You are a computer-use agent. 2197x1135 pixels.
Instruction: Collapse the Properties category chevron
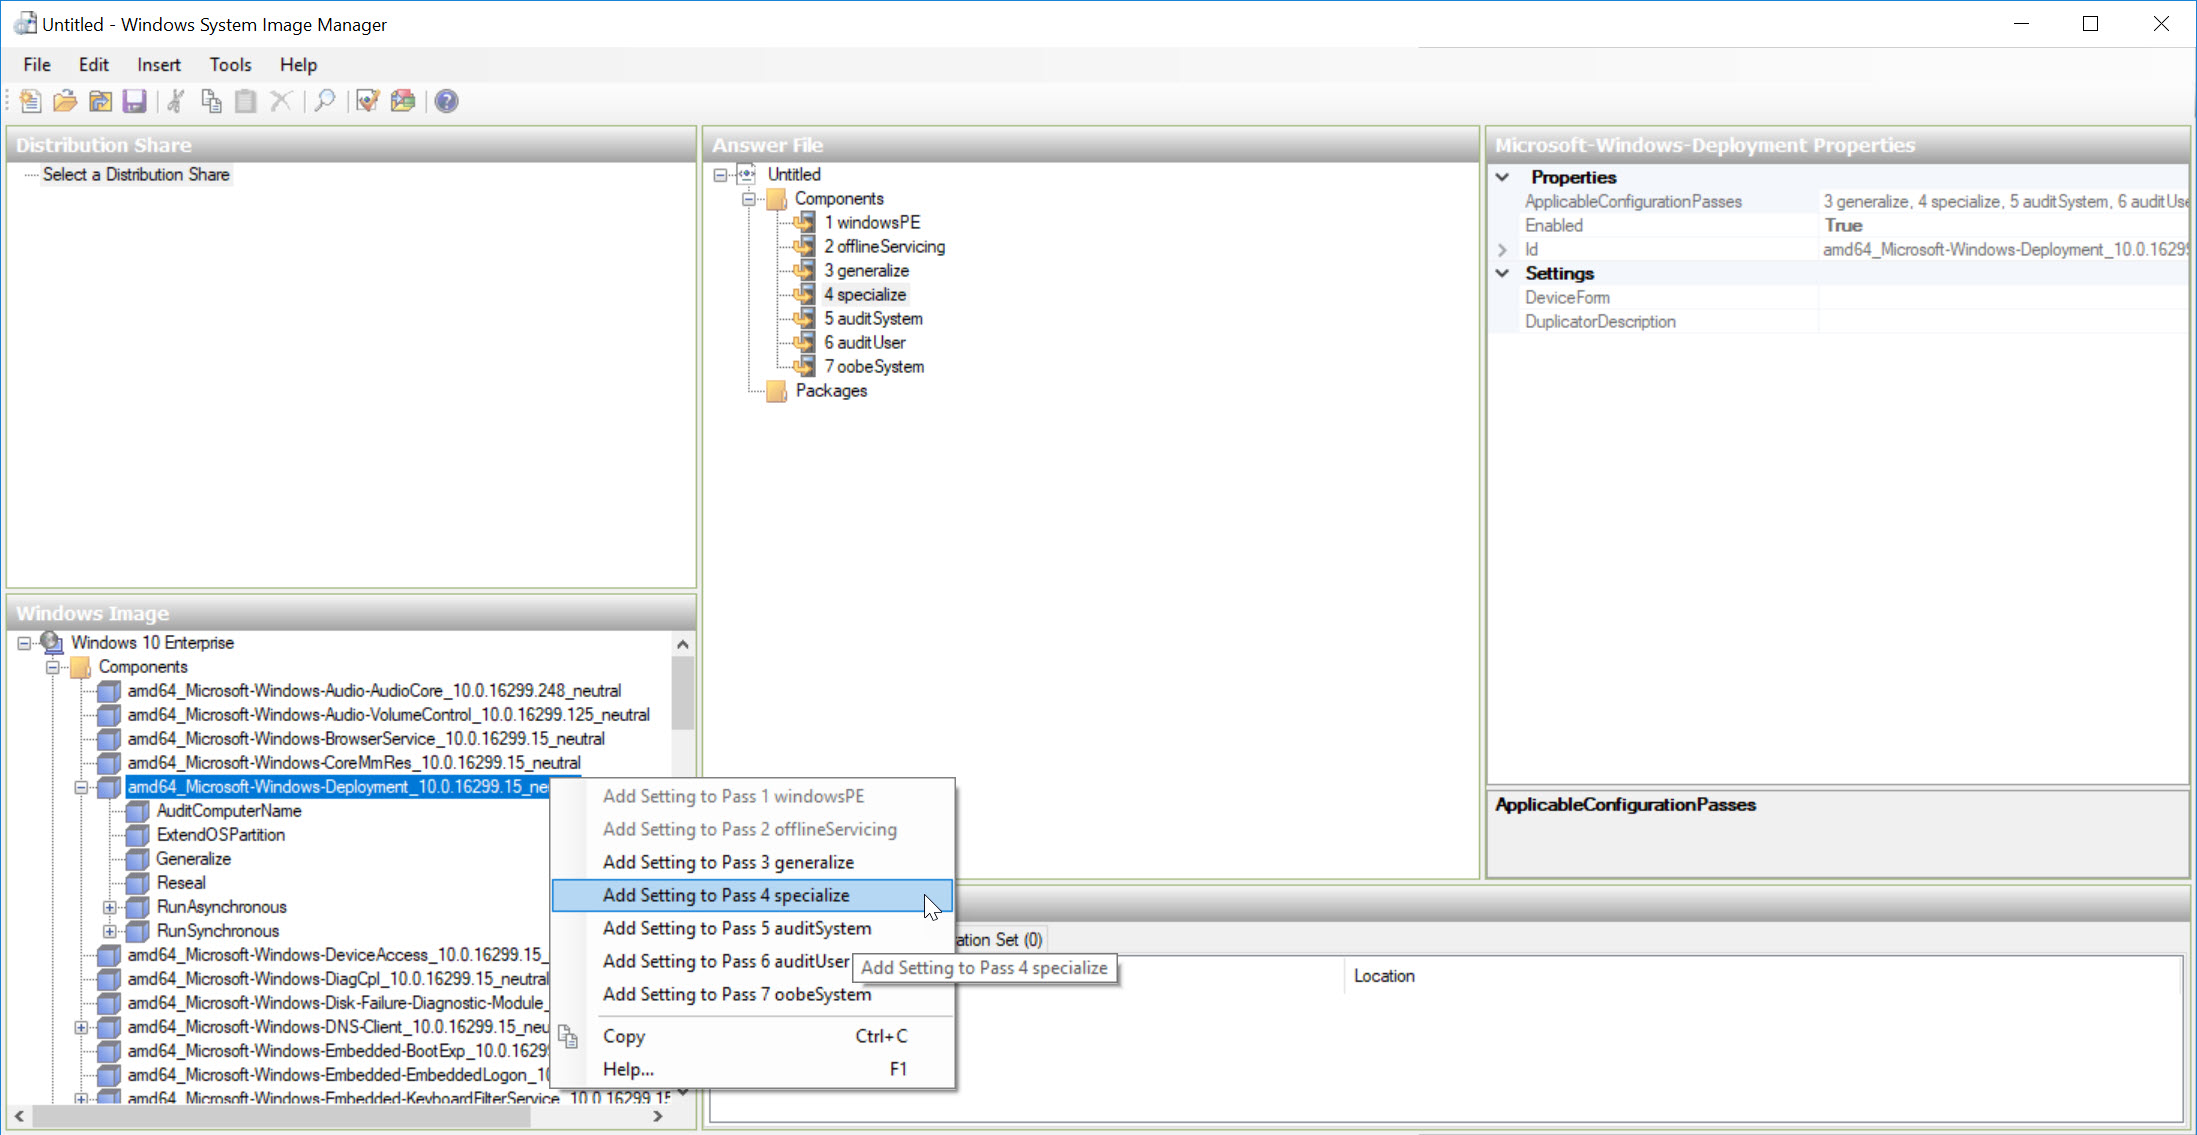(x=1502, y=177)
